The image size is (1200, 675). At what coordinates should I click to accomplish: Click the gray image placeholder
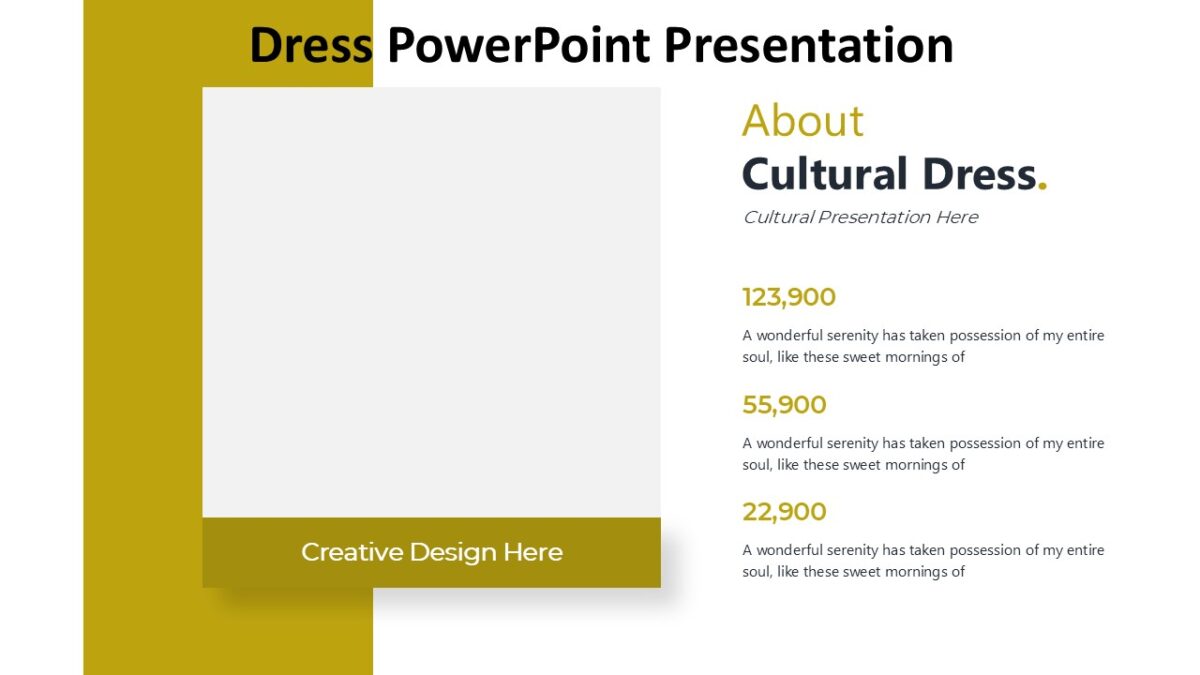coord(432,300)
